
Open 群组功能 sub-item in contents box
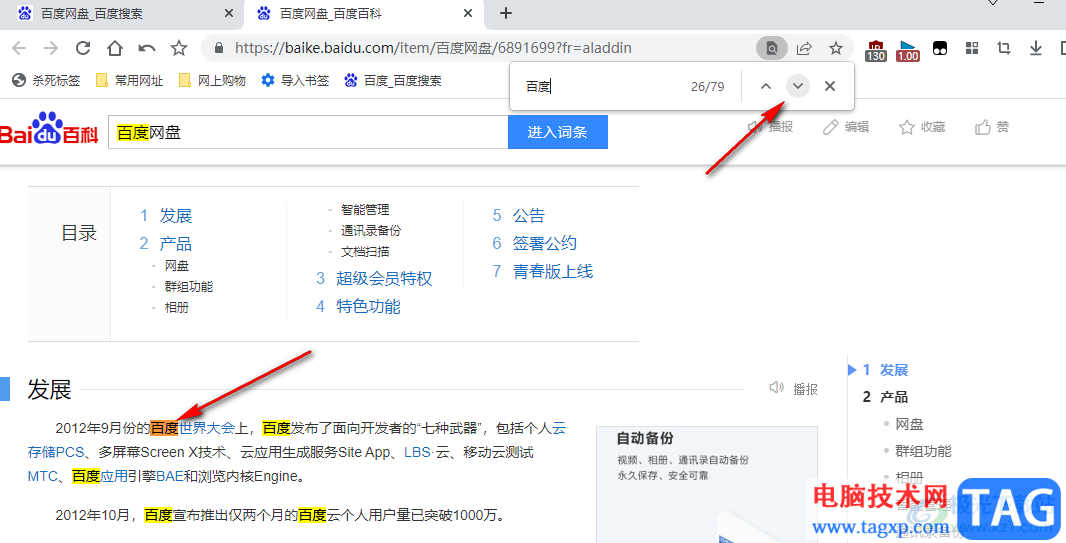(x=189, y=287)
